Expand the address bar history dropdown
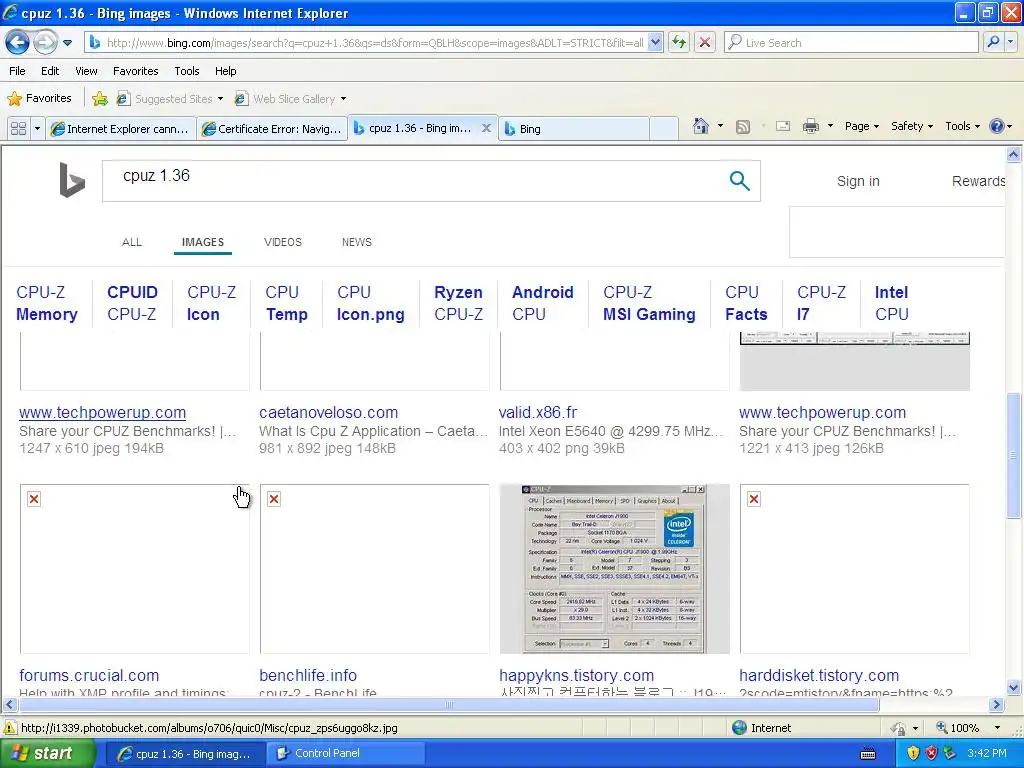The width and height of the screenshot is (1024, 768). coord(656,43)
